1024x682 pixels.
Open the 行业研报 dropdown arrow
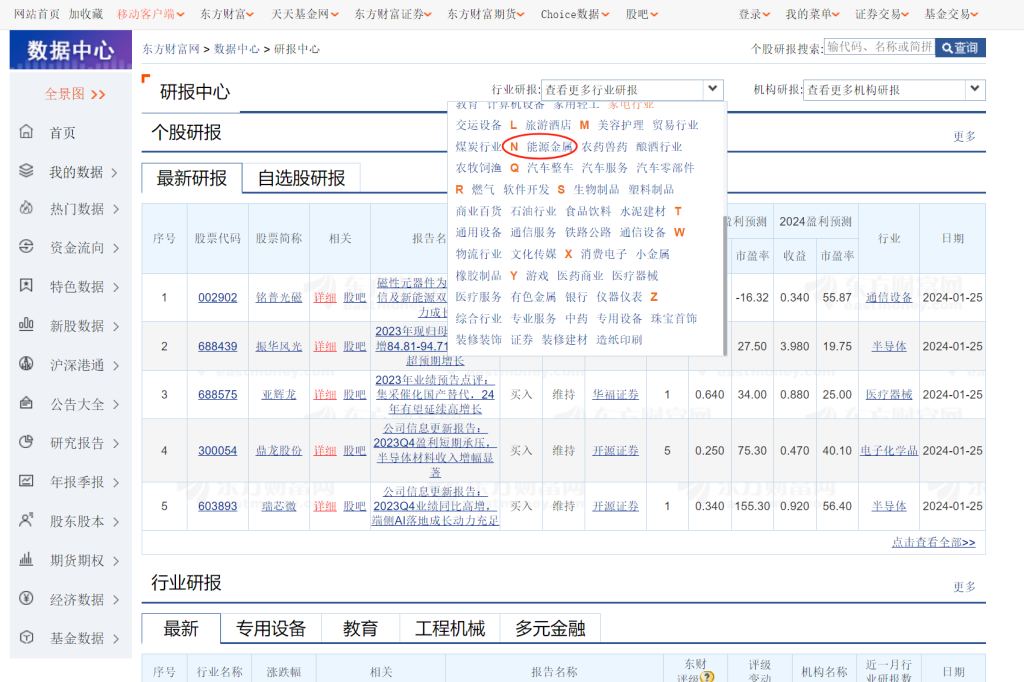[x=712, y=89]
